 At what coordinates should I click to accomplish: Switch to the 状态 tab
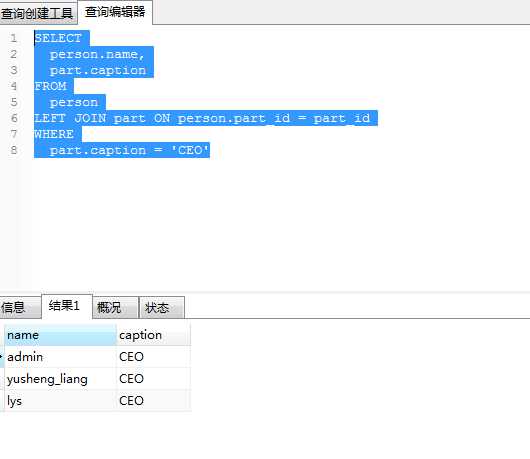click(162, 308)
